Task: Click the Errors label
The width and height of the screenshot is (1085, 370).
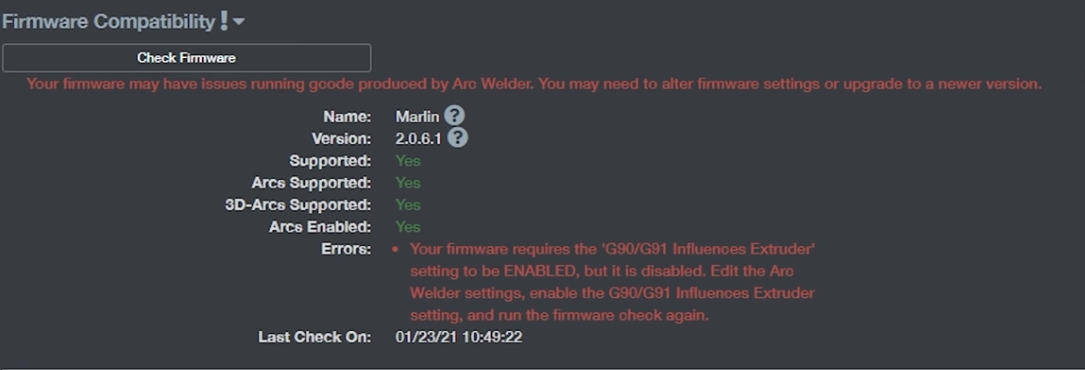Action: coord(347,249)
